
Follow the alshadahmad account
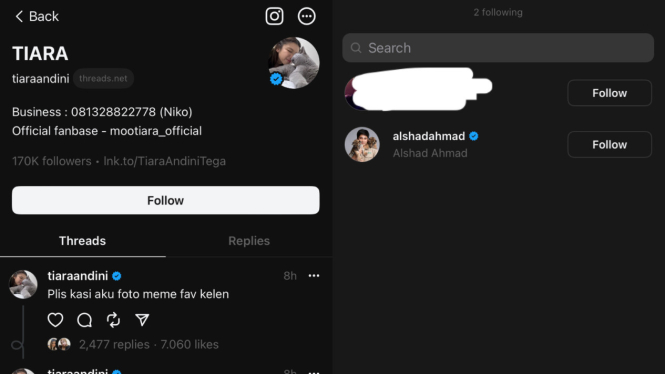(609, 145)
